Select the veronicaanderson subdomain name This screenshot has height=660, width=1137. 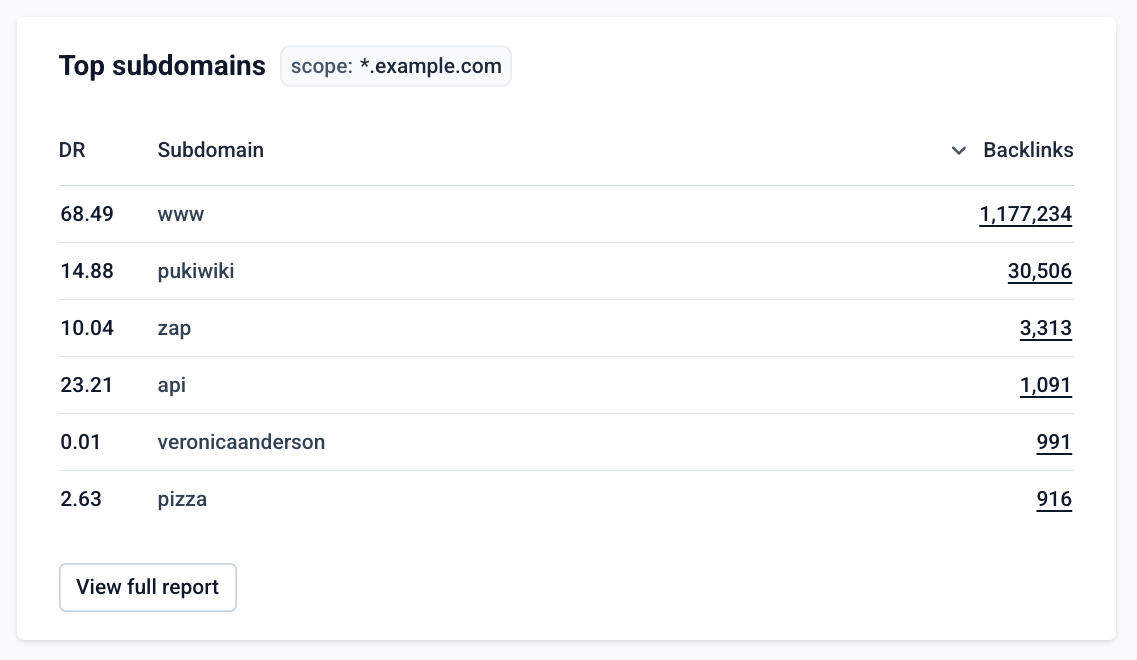click(241, 442)
